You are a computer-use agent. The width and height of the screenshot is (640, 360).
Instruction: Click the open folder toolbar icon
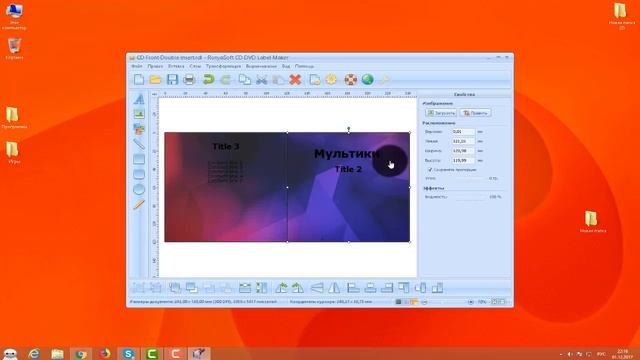point(155,80)
